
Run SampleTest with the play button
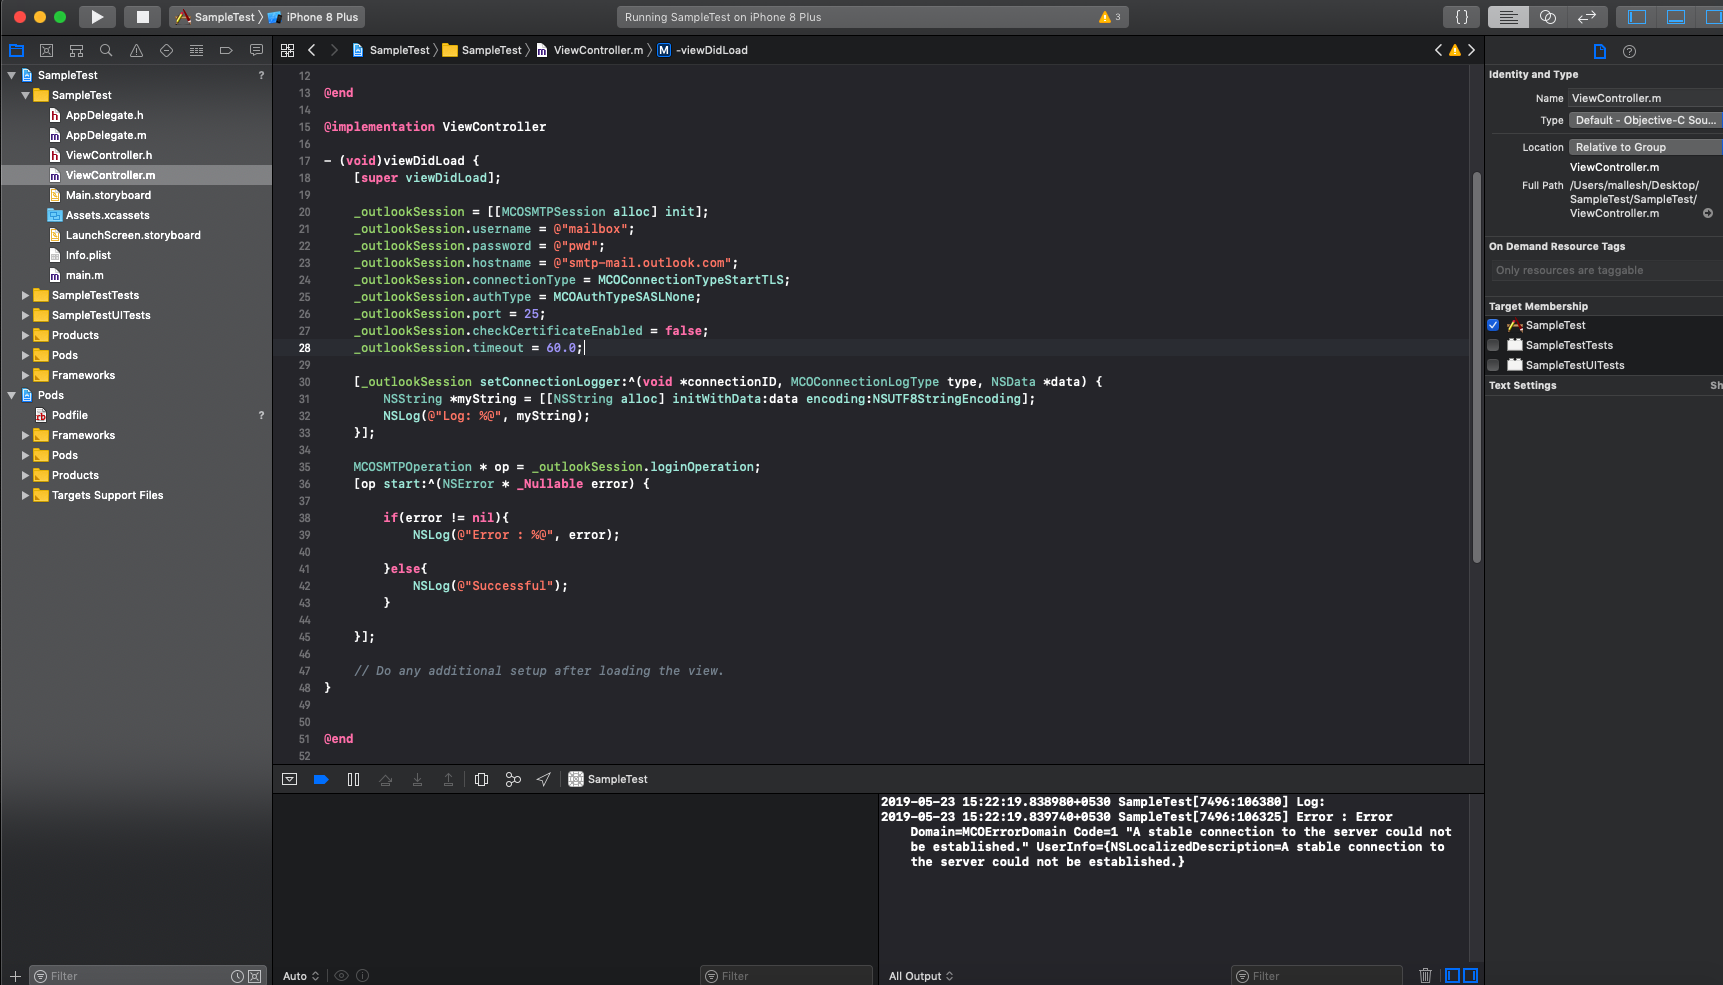click(x=96, y=16)
